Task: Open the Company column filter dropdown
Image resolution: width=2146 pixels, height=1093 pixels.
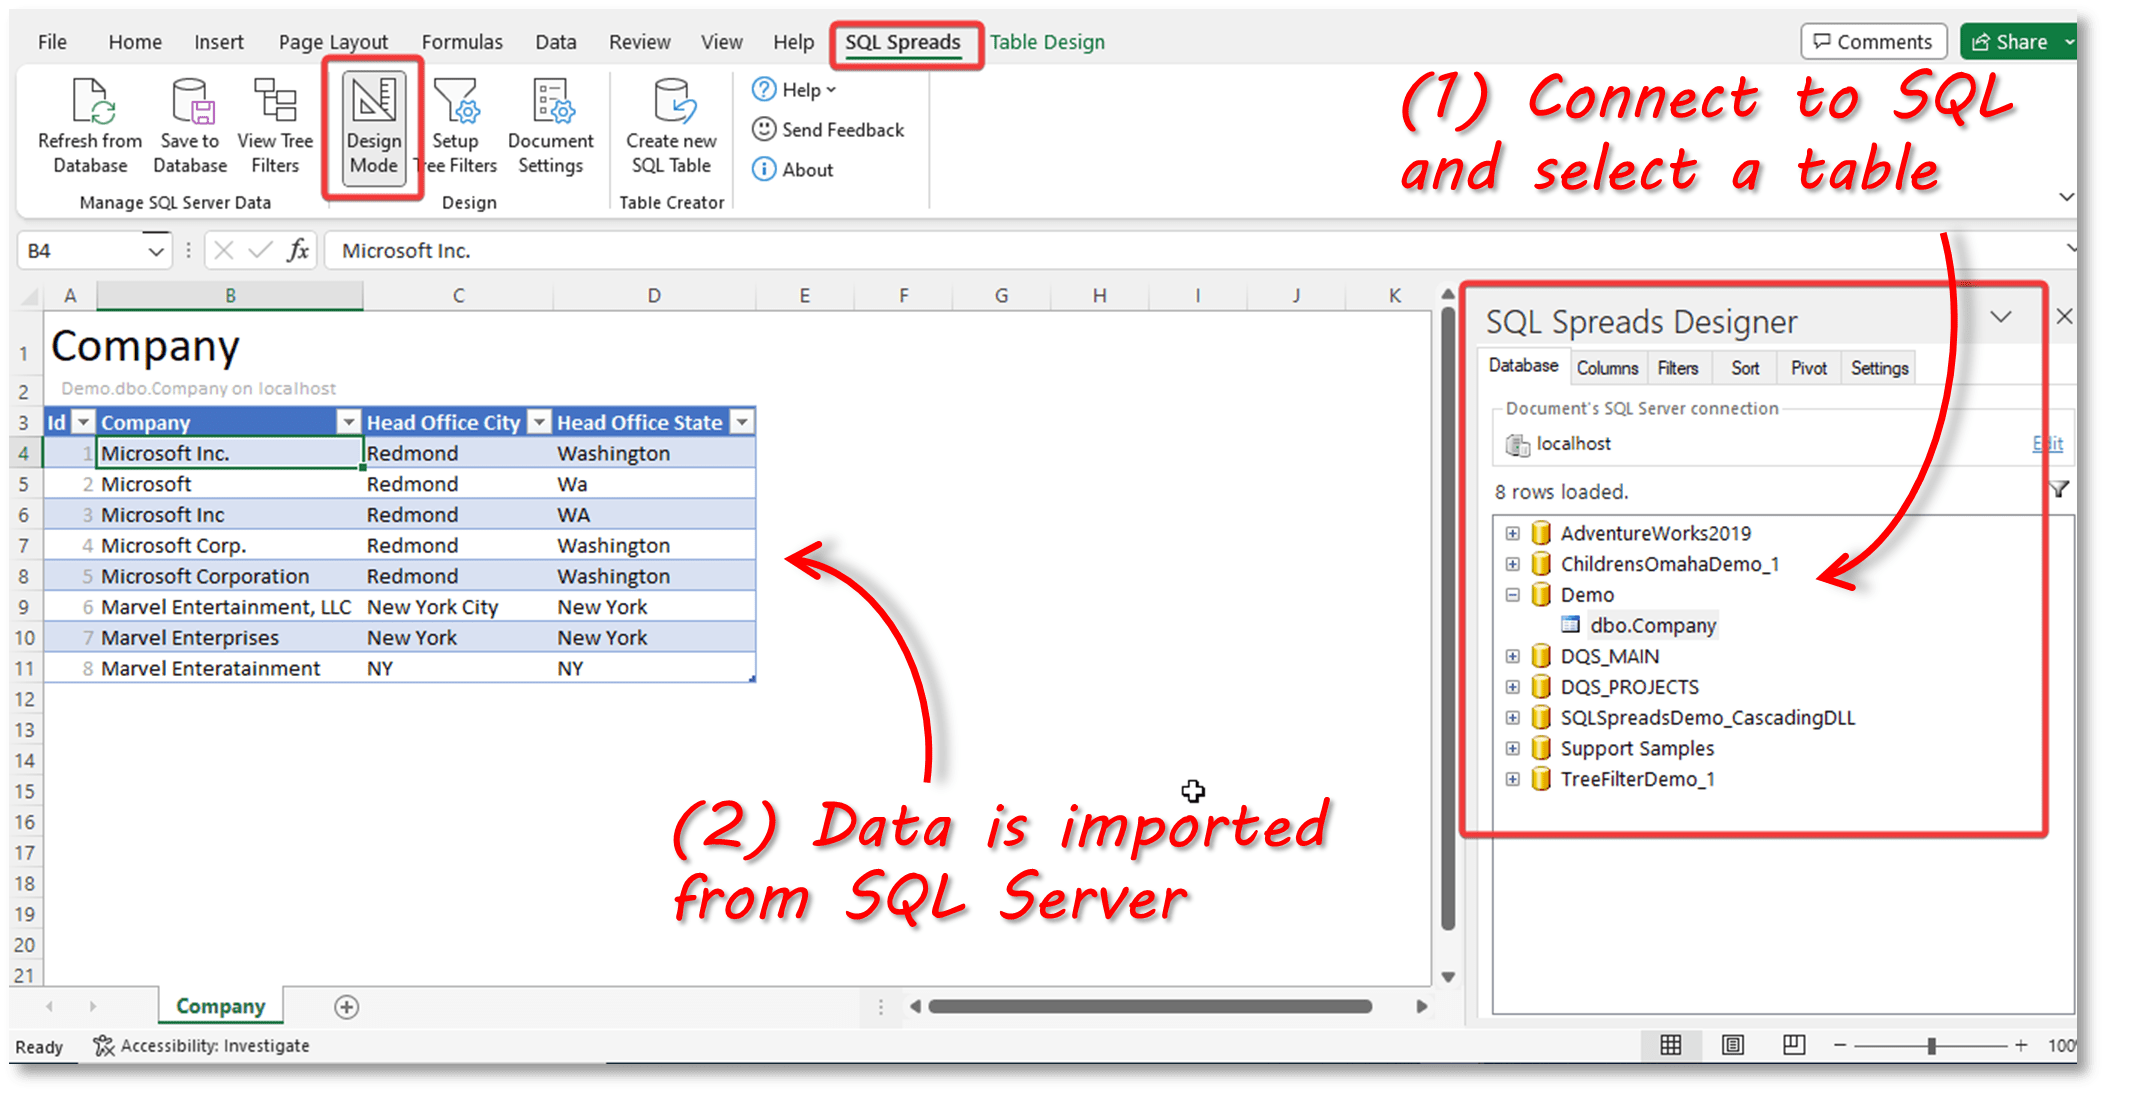Action: 349,421
